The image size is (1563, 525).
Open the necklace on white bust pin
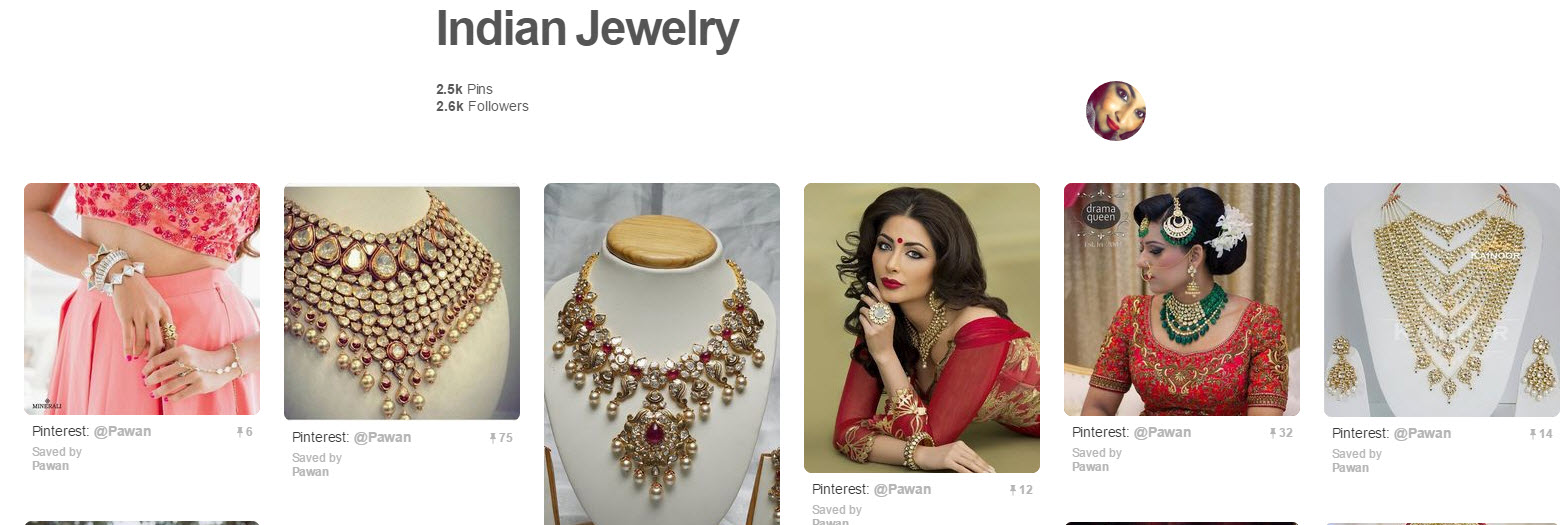[x=662, y=354]
